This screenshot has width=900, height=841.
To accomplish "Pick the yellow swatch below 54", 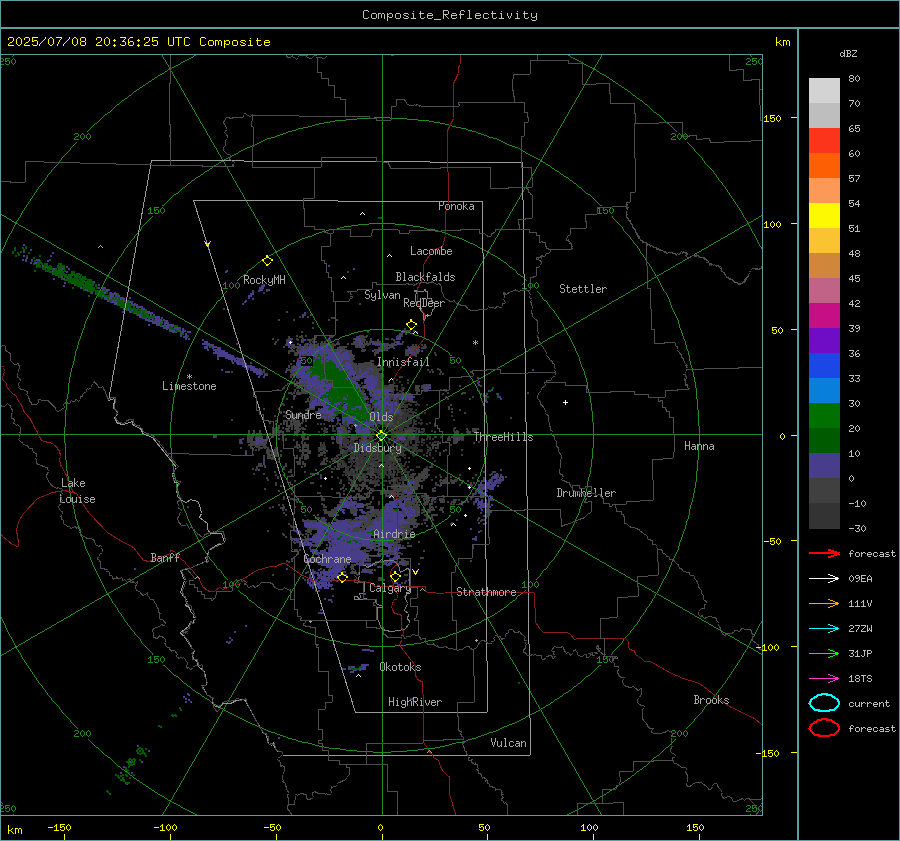I will click(x=824, y=215).
